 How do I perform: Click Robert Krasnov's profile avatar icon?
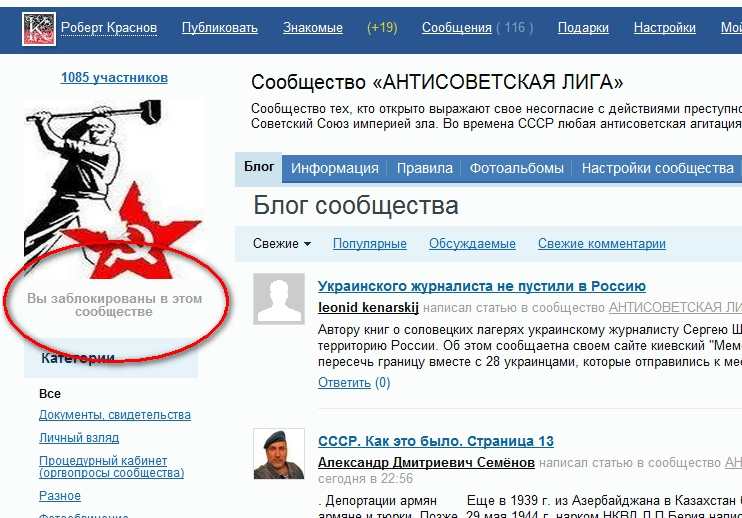click(39, 29)
